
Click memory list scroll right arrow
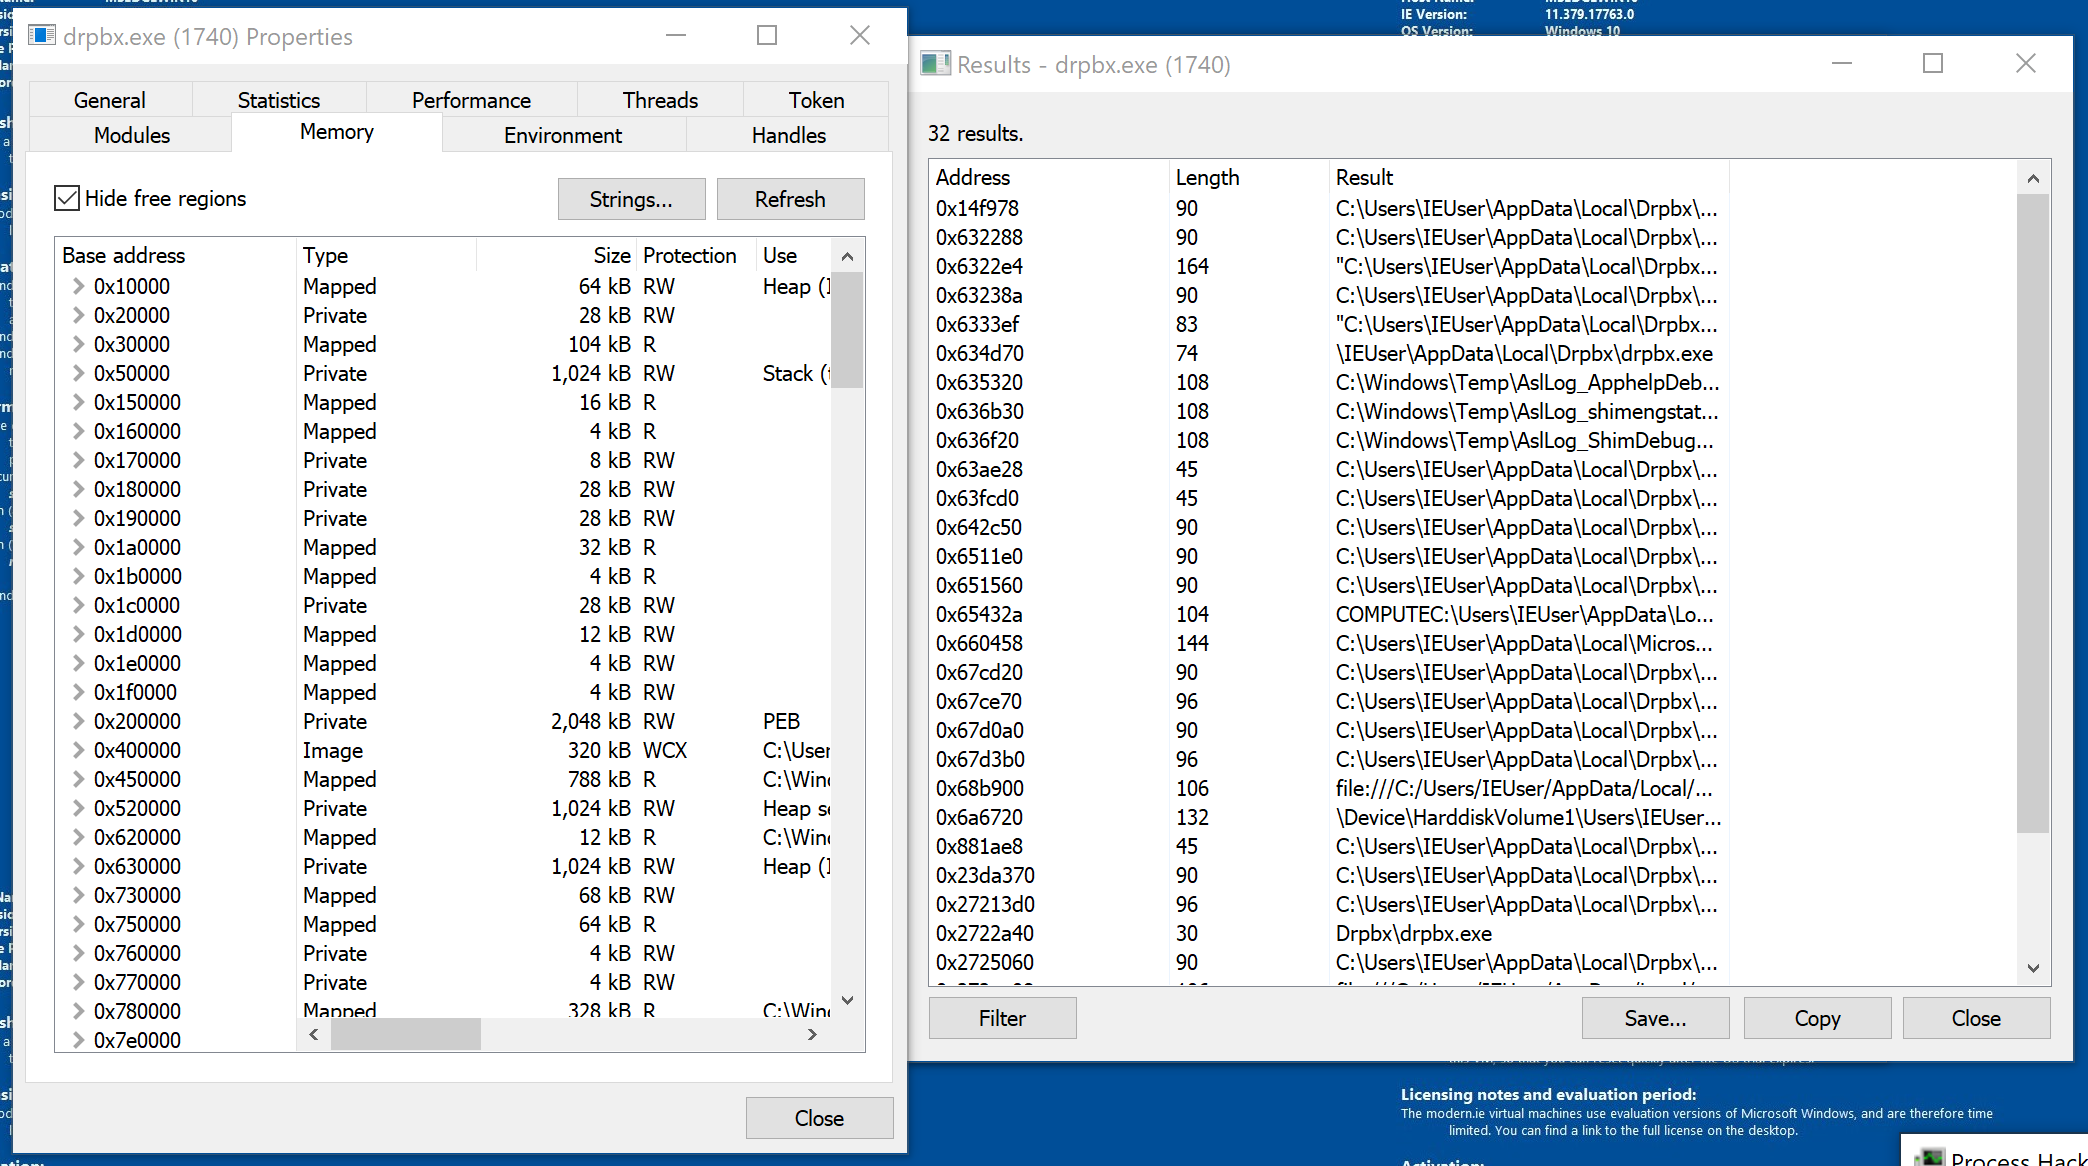pyautogui.click(x=812, y=1034)
